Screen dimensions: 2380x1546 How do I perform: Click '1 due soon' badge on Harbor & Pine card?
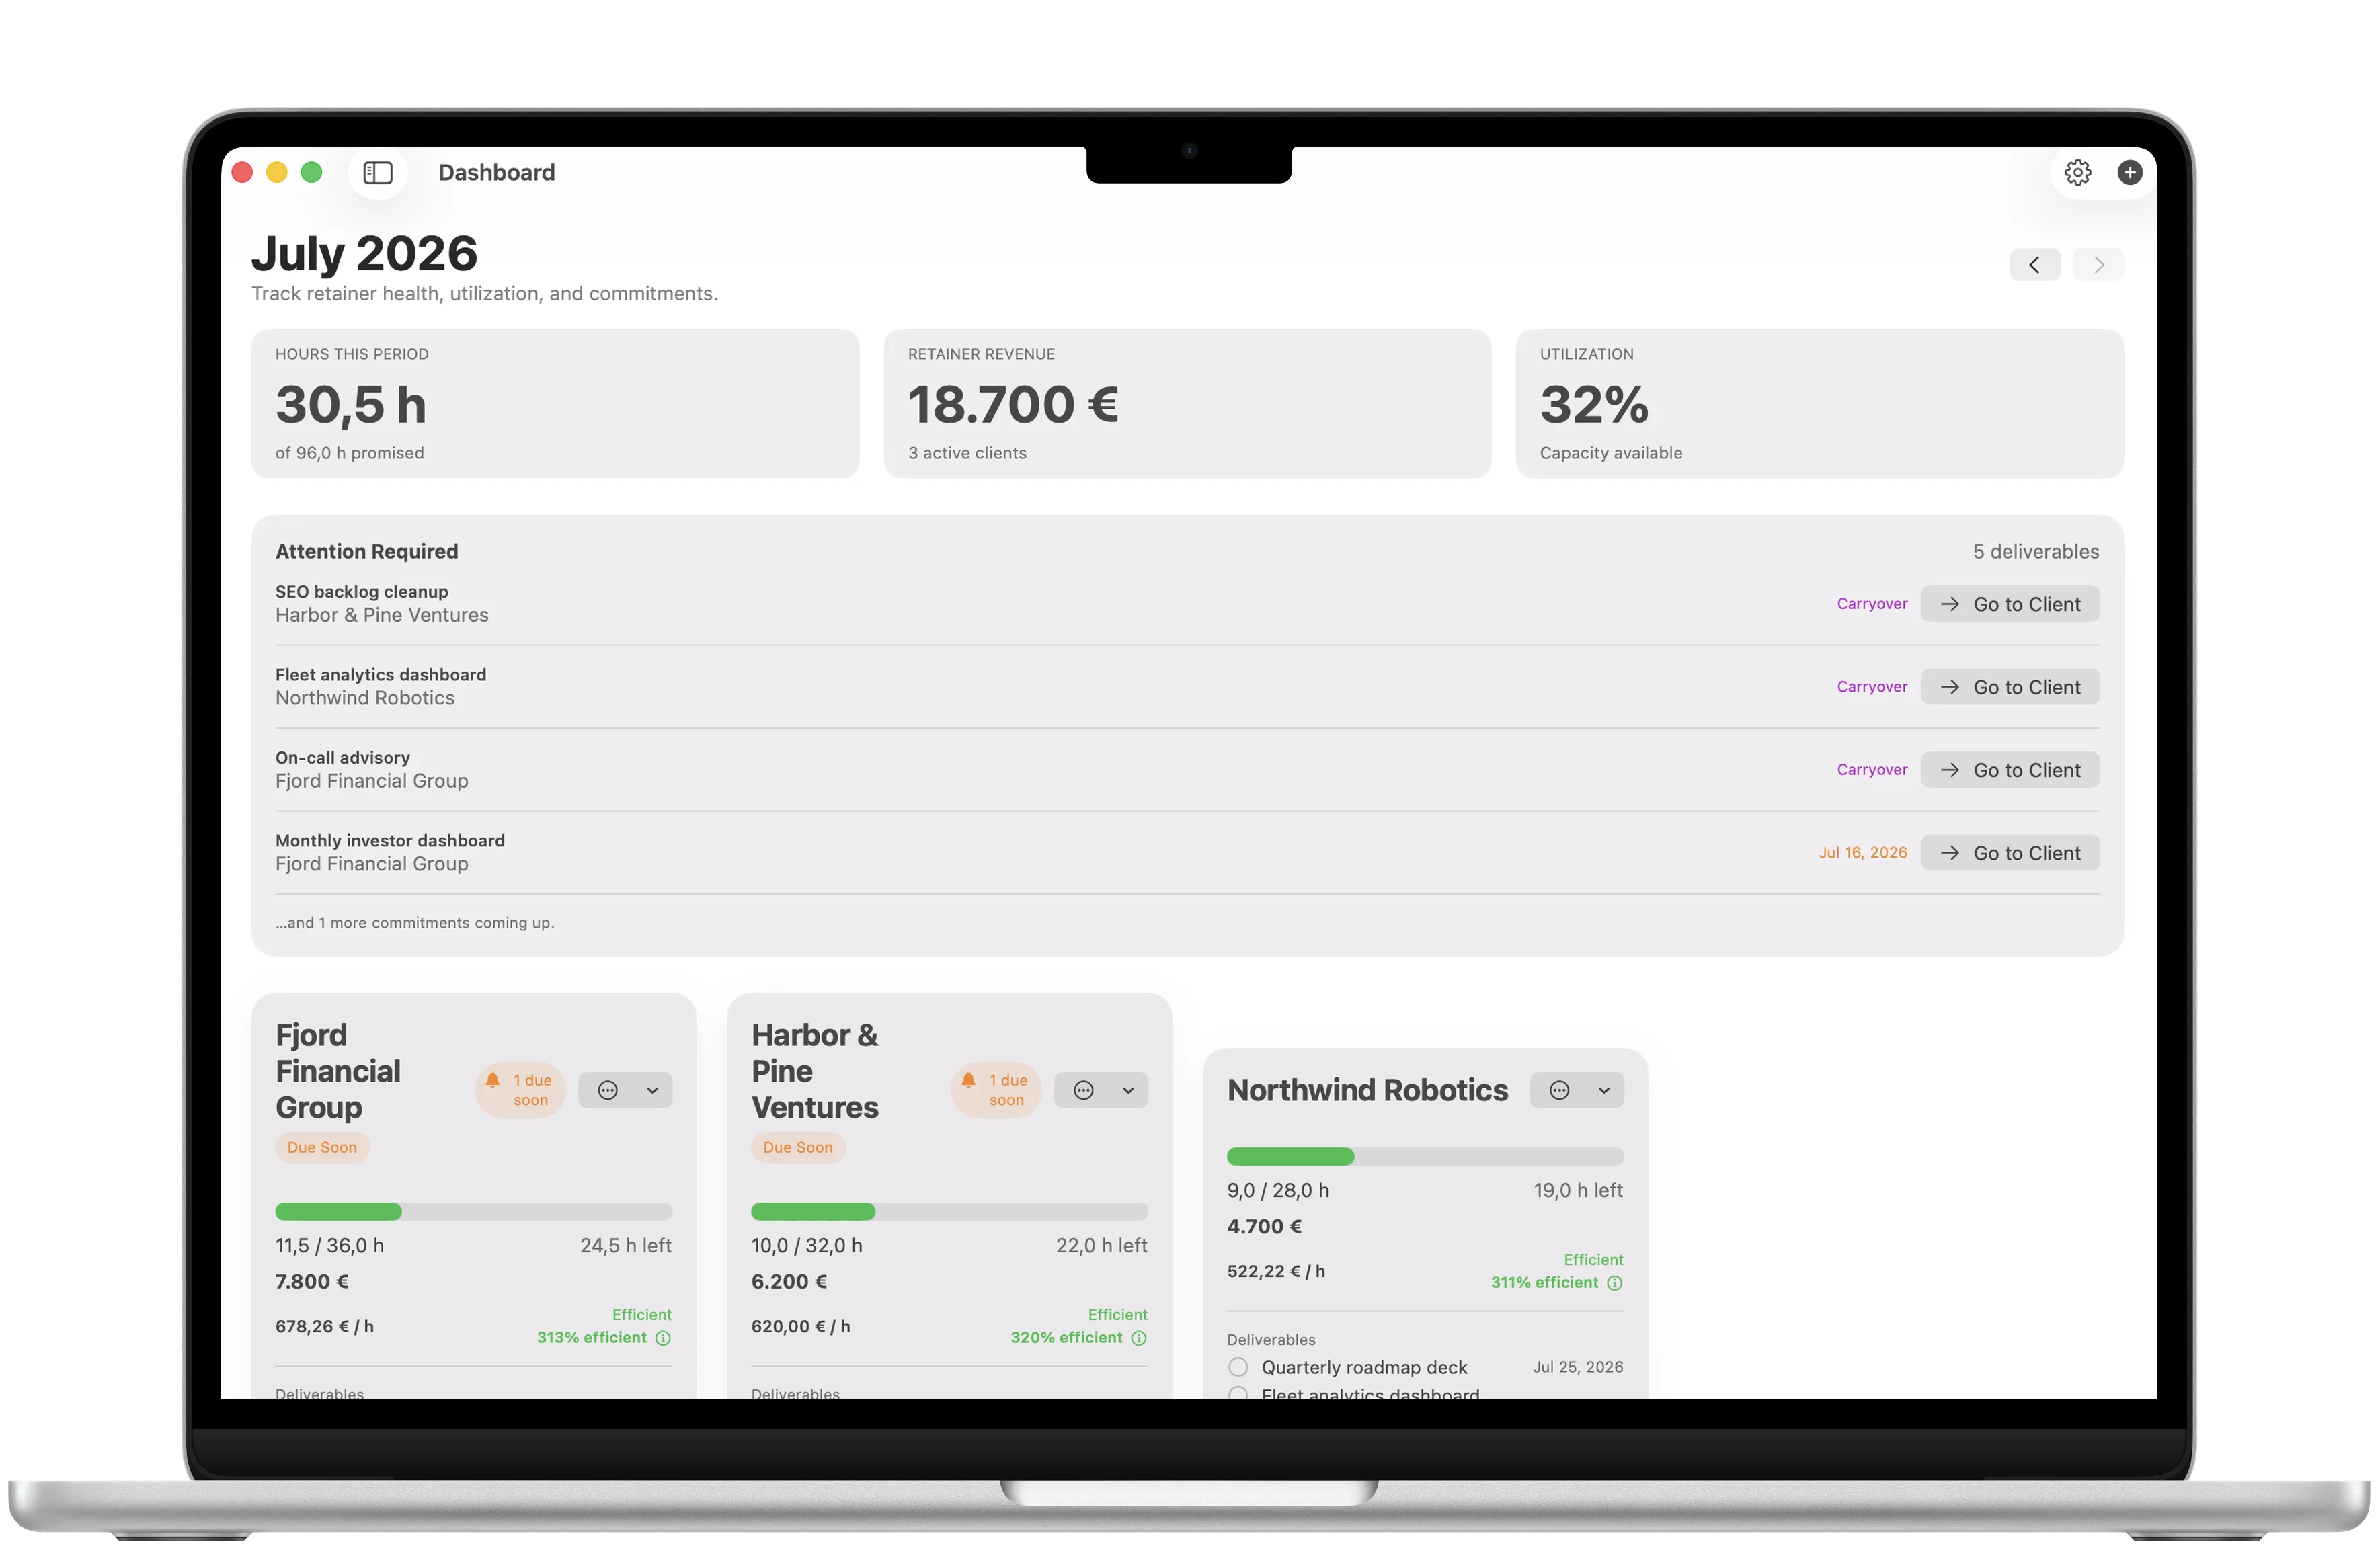[996, 1090]
